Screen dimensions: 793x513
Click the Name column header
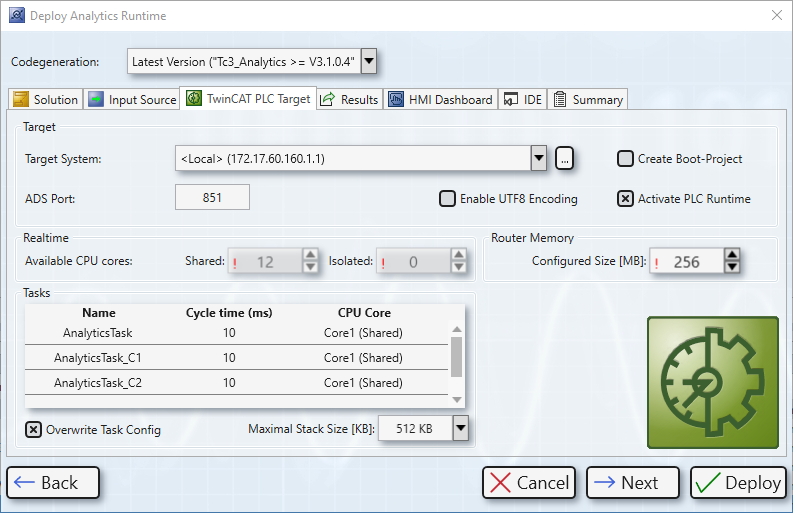pyautogui.click(x=99, y=313)
